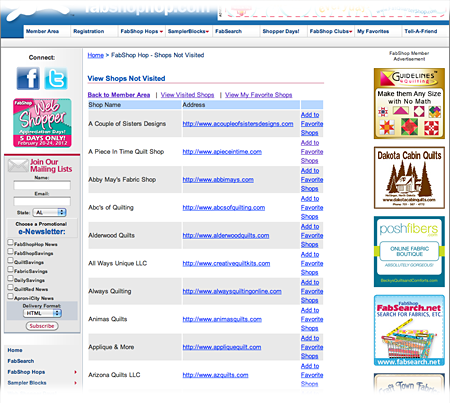Check the FabShopHop News checkbox

tap(10, 242)
